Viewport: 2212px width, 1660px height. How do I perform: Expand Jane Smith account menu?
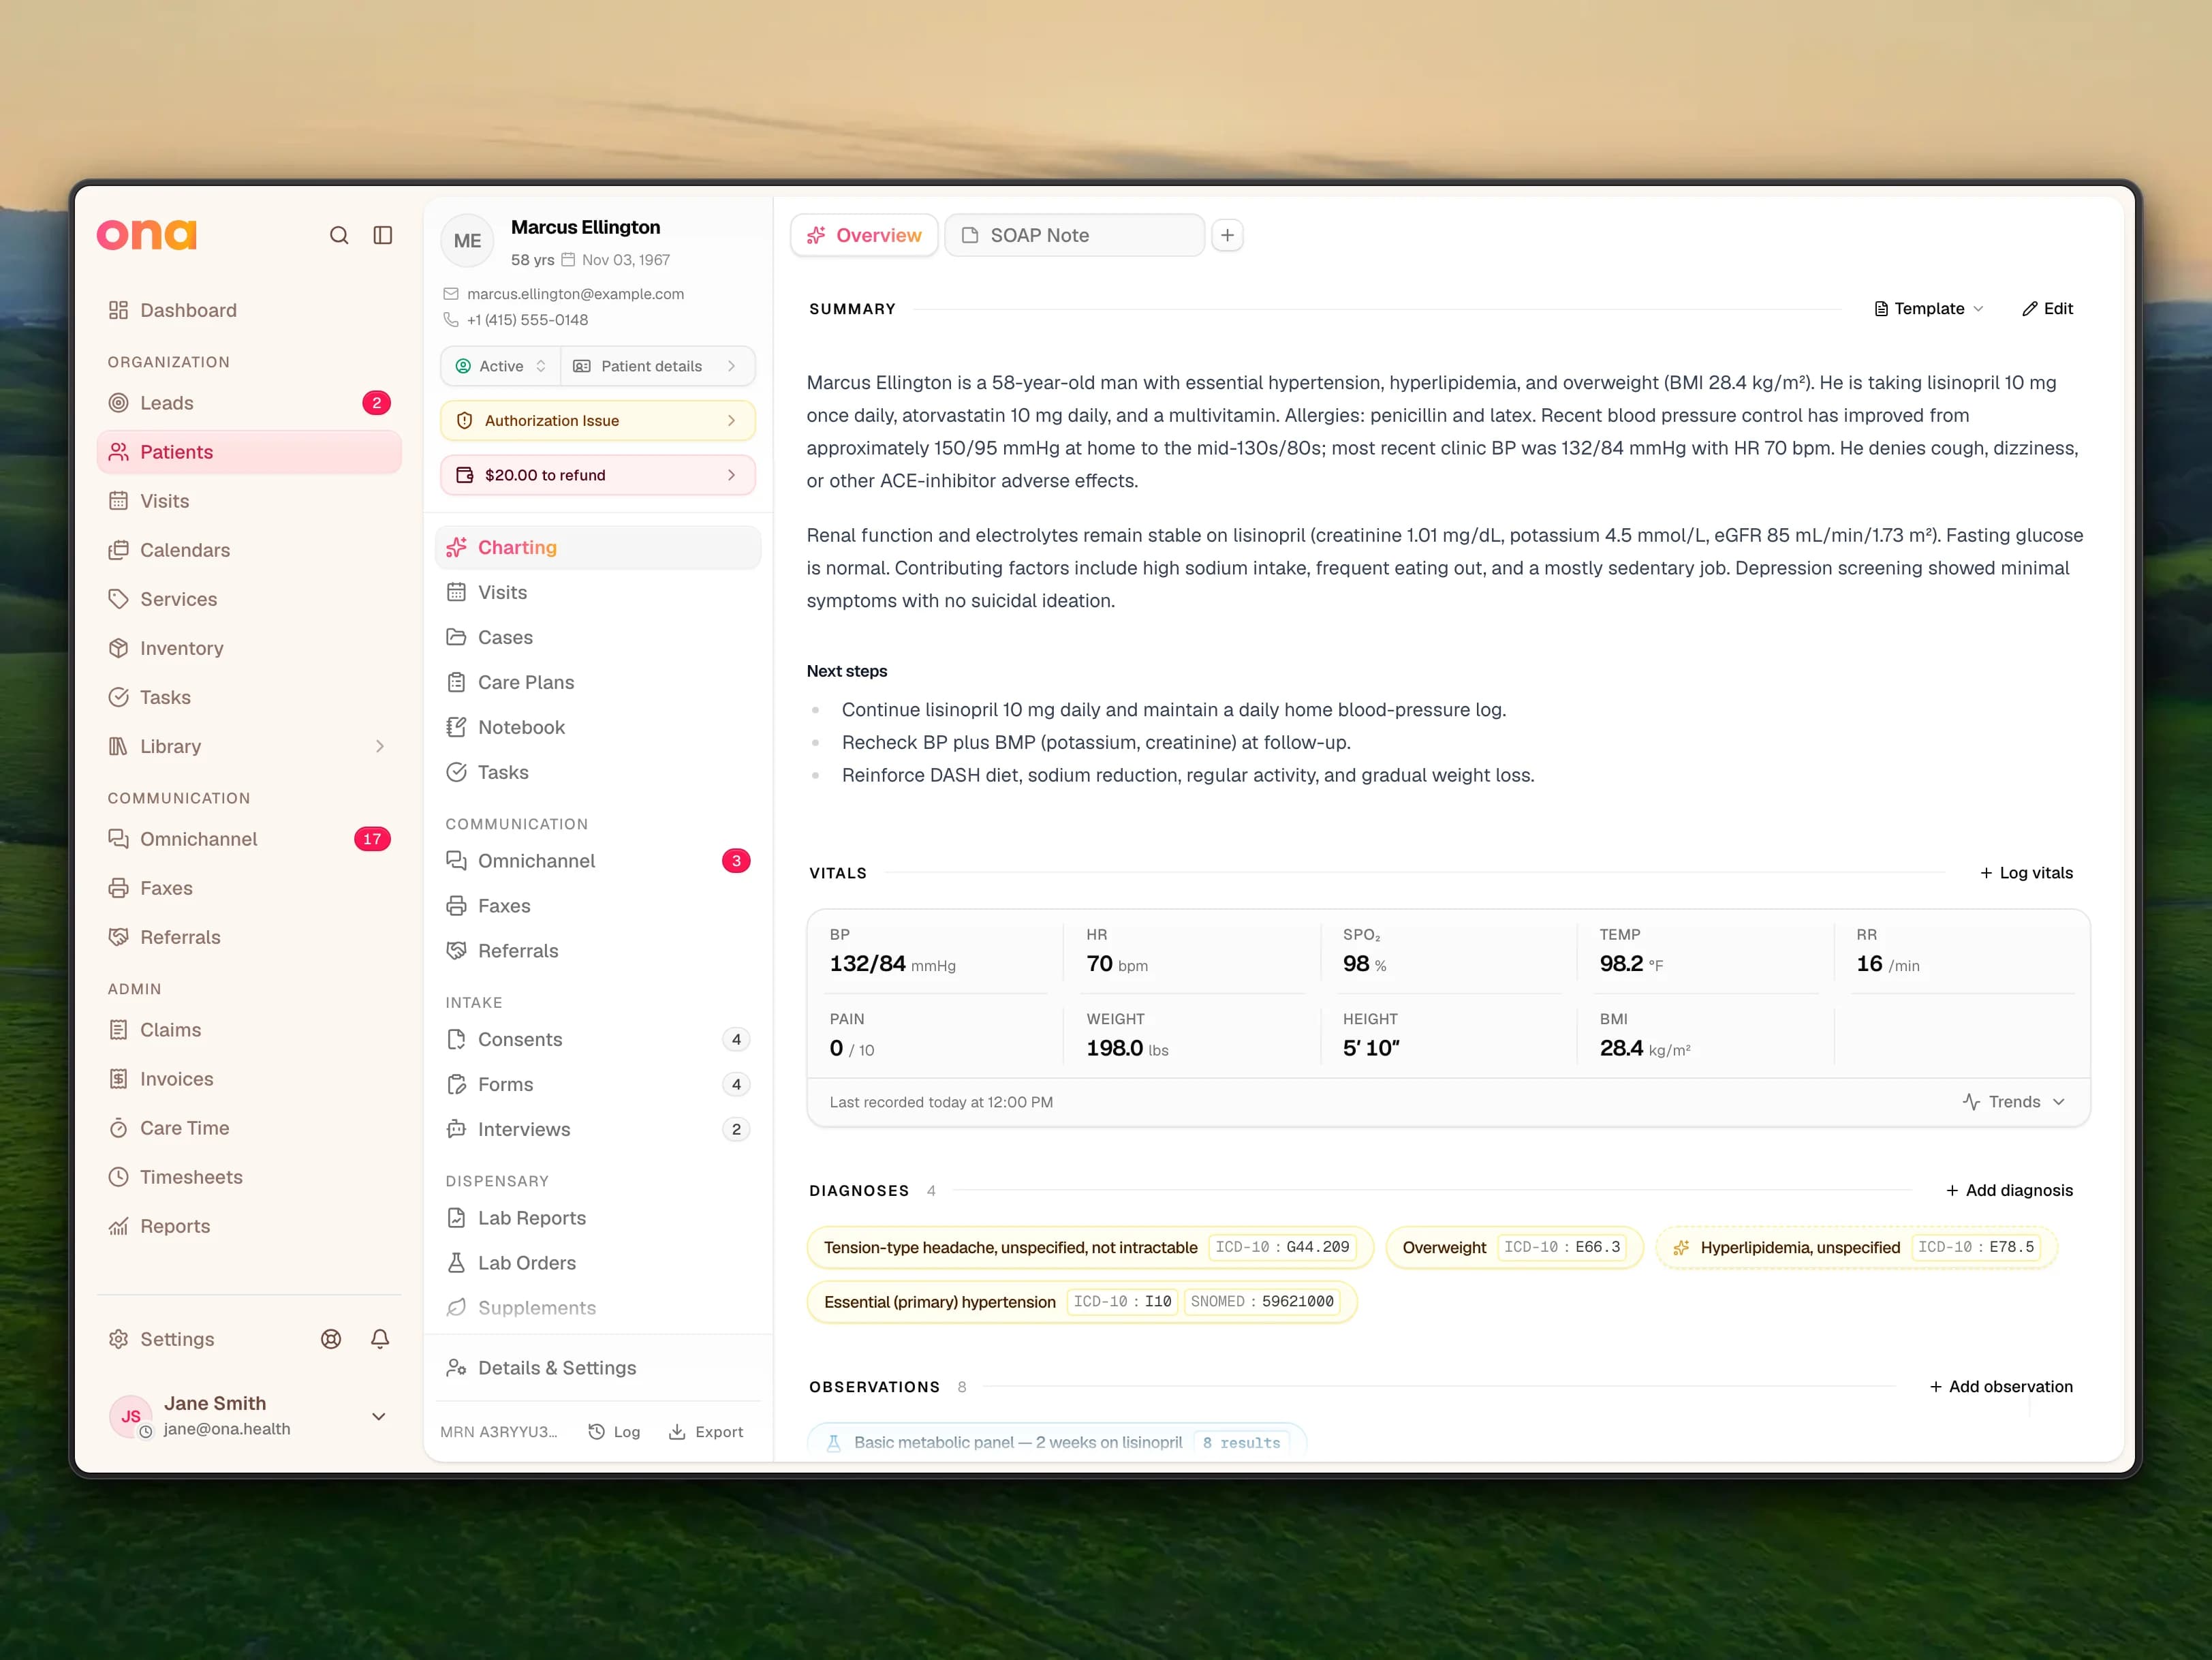pos(379,1416)
